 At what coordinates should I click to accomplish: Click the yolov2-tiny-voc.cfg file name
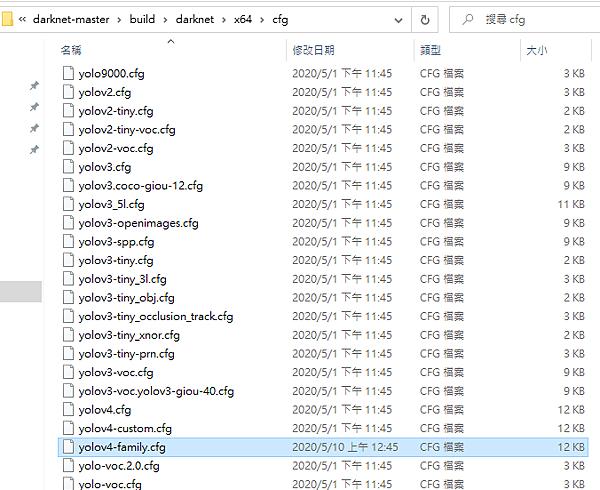coord(127,130)
